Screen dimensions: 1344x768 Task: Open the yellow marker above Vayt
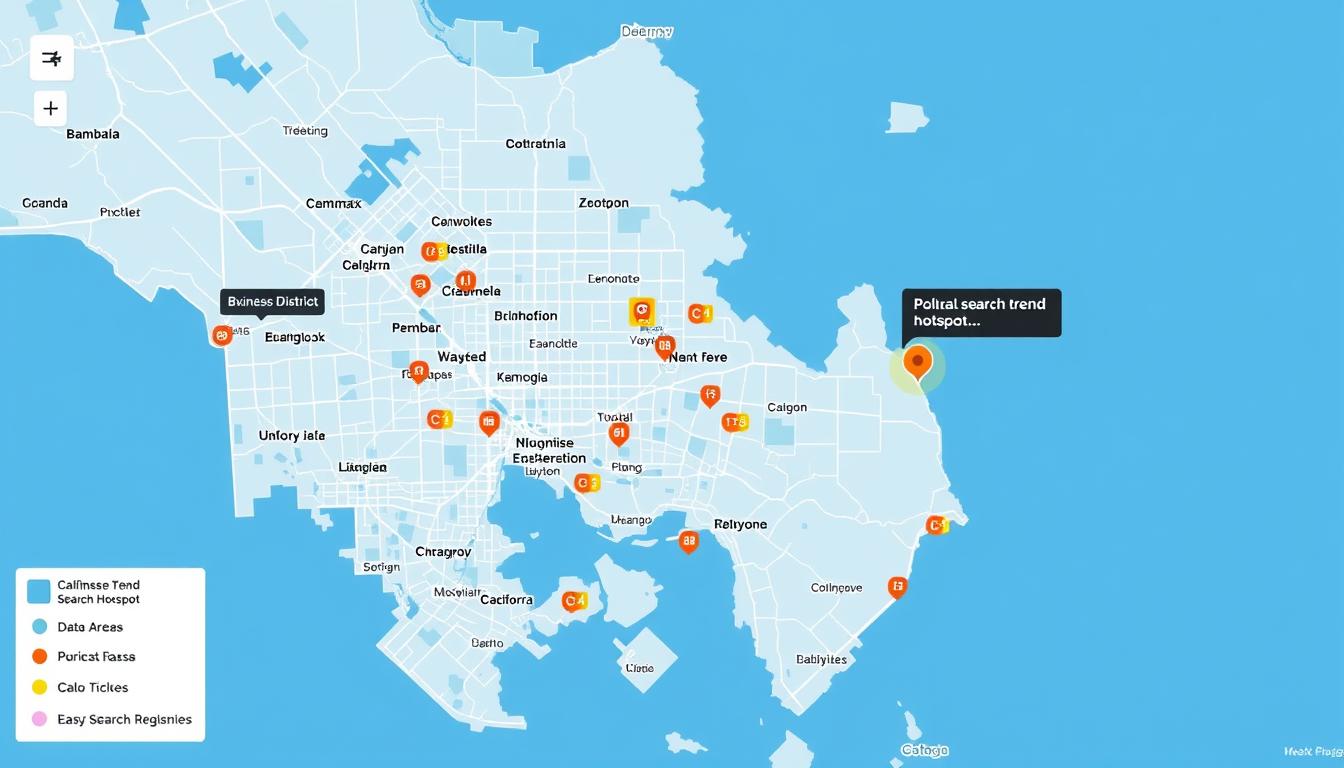point(641,312)
